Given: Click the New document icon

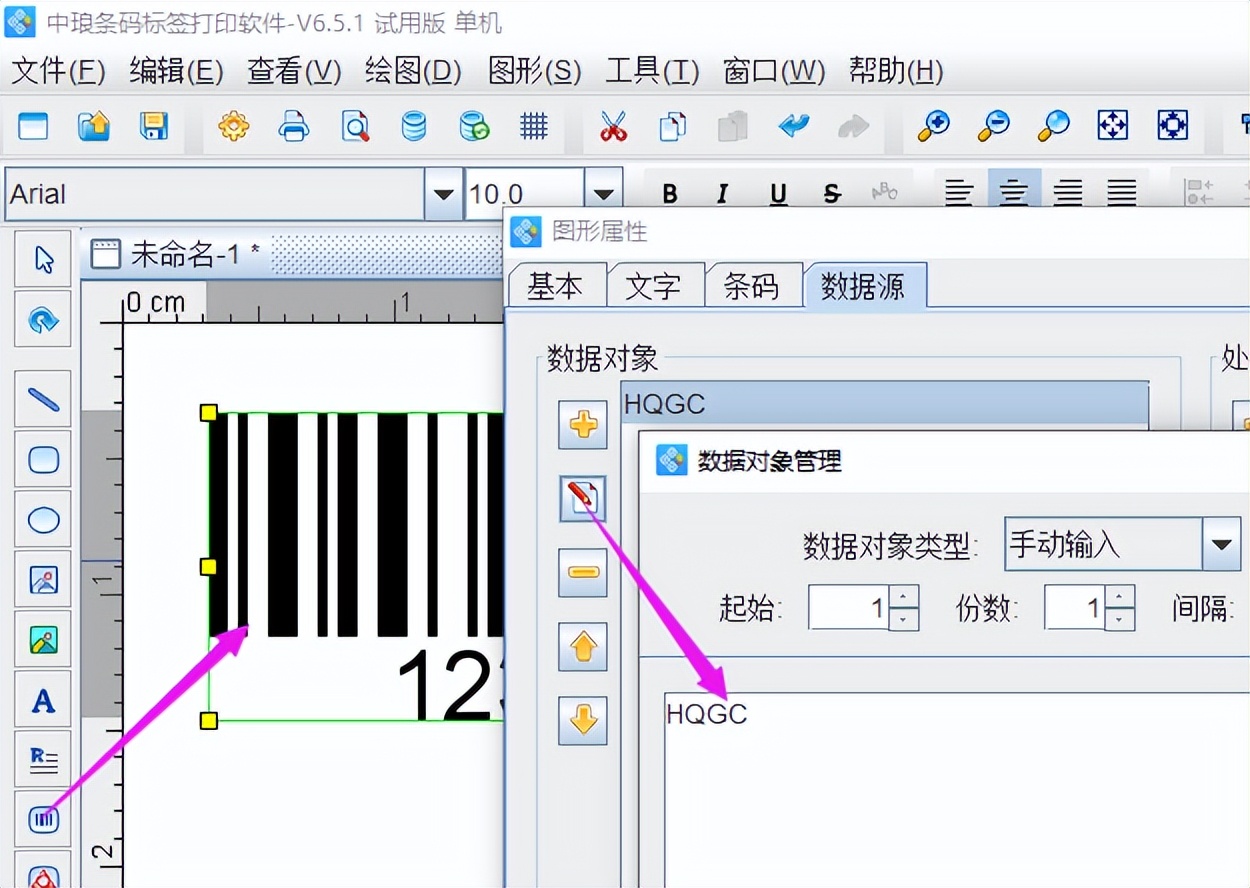Looking at the screenshot, I should click(33, 126).
